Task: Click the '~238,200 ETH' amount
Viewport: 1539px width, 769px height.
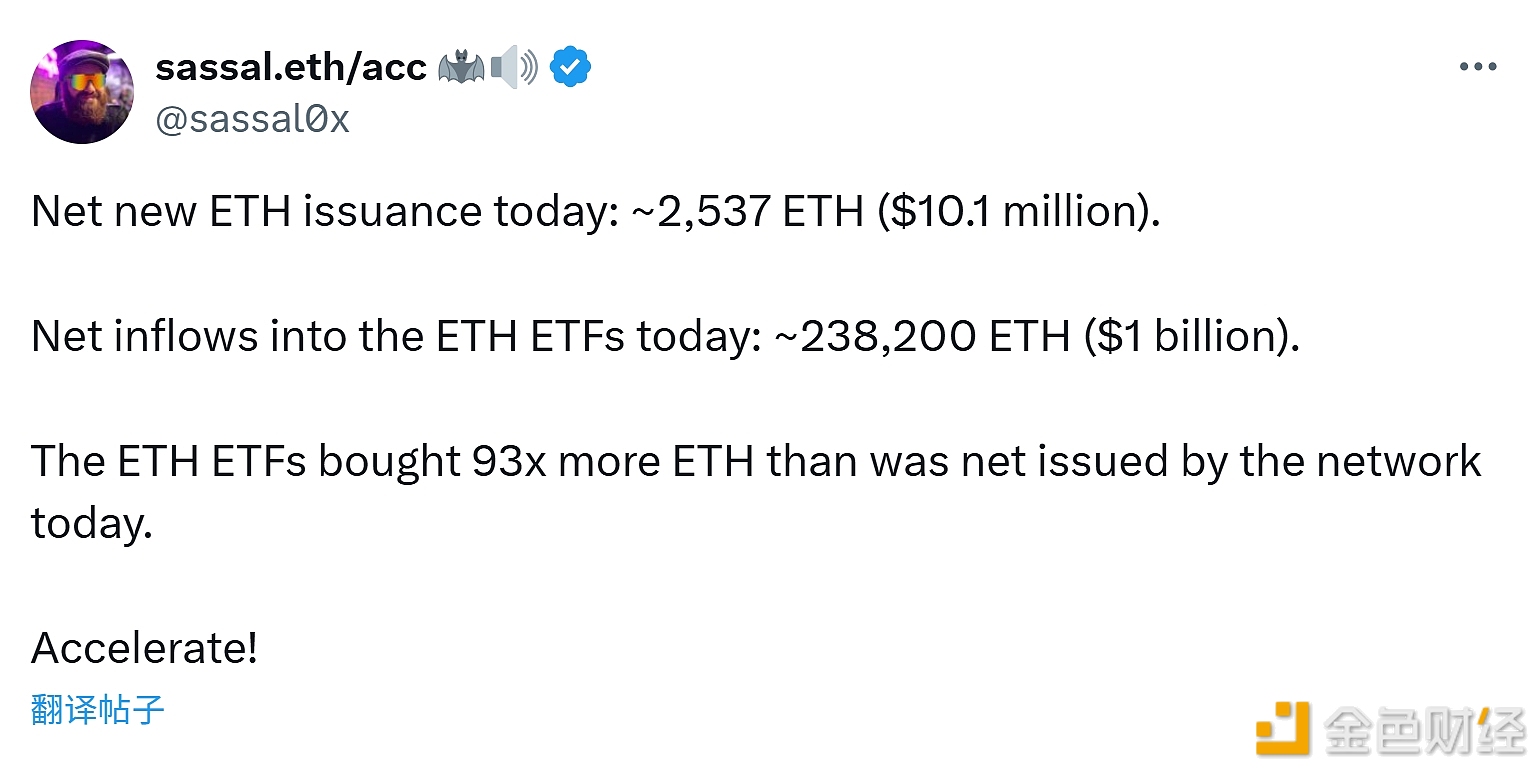Action: pyautogui.click(x=922, y=337)
